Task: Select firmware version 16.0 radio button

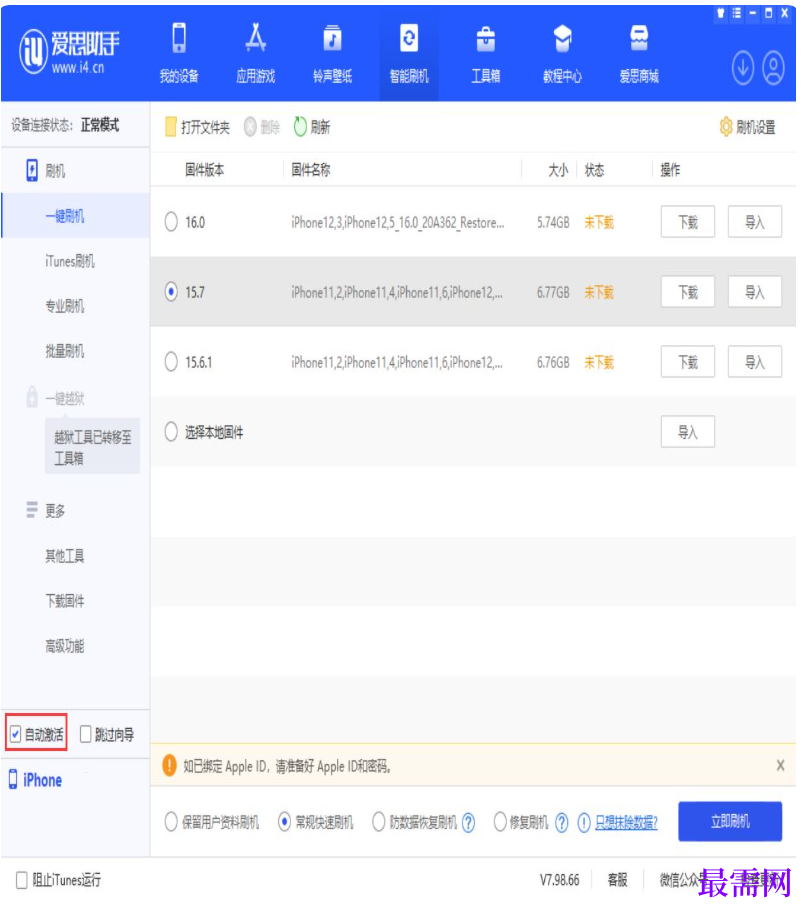Action: (171, 222)
